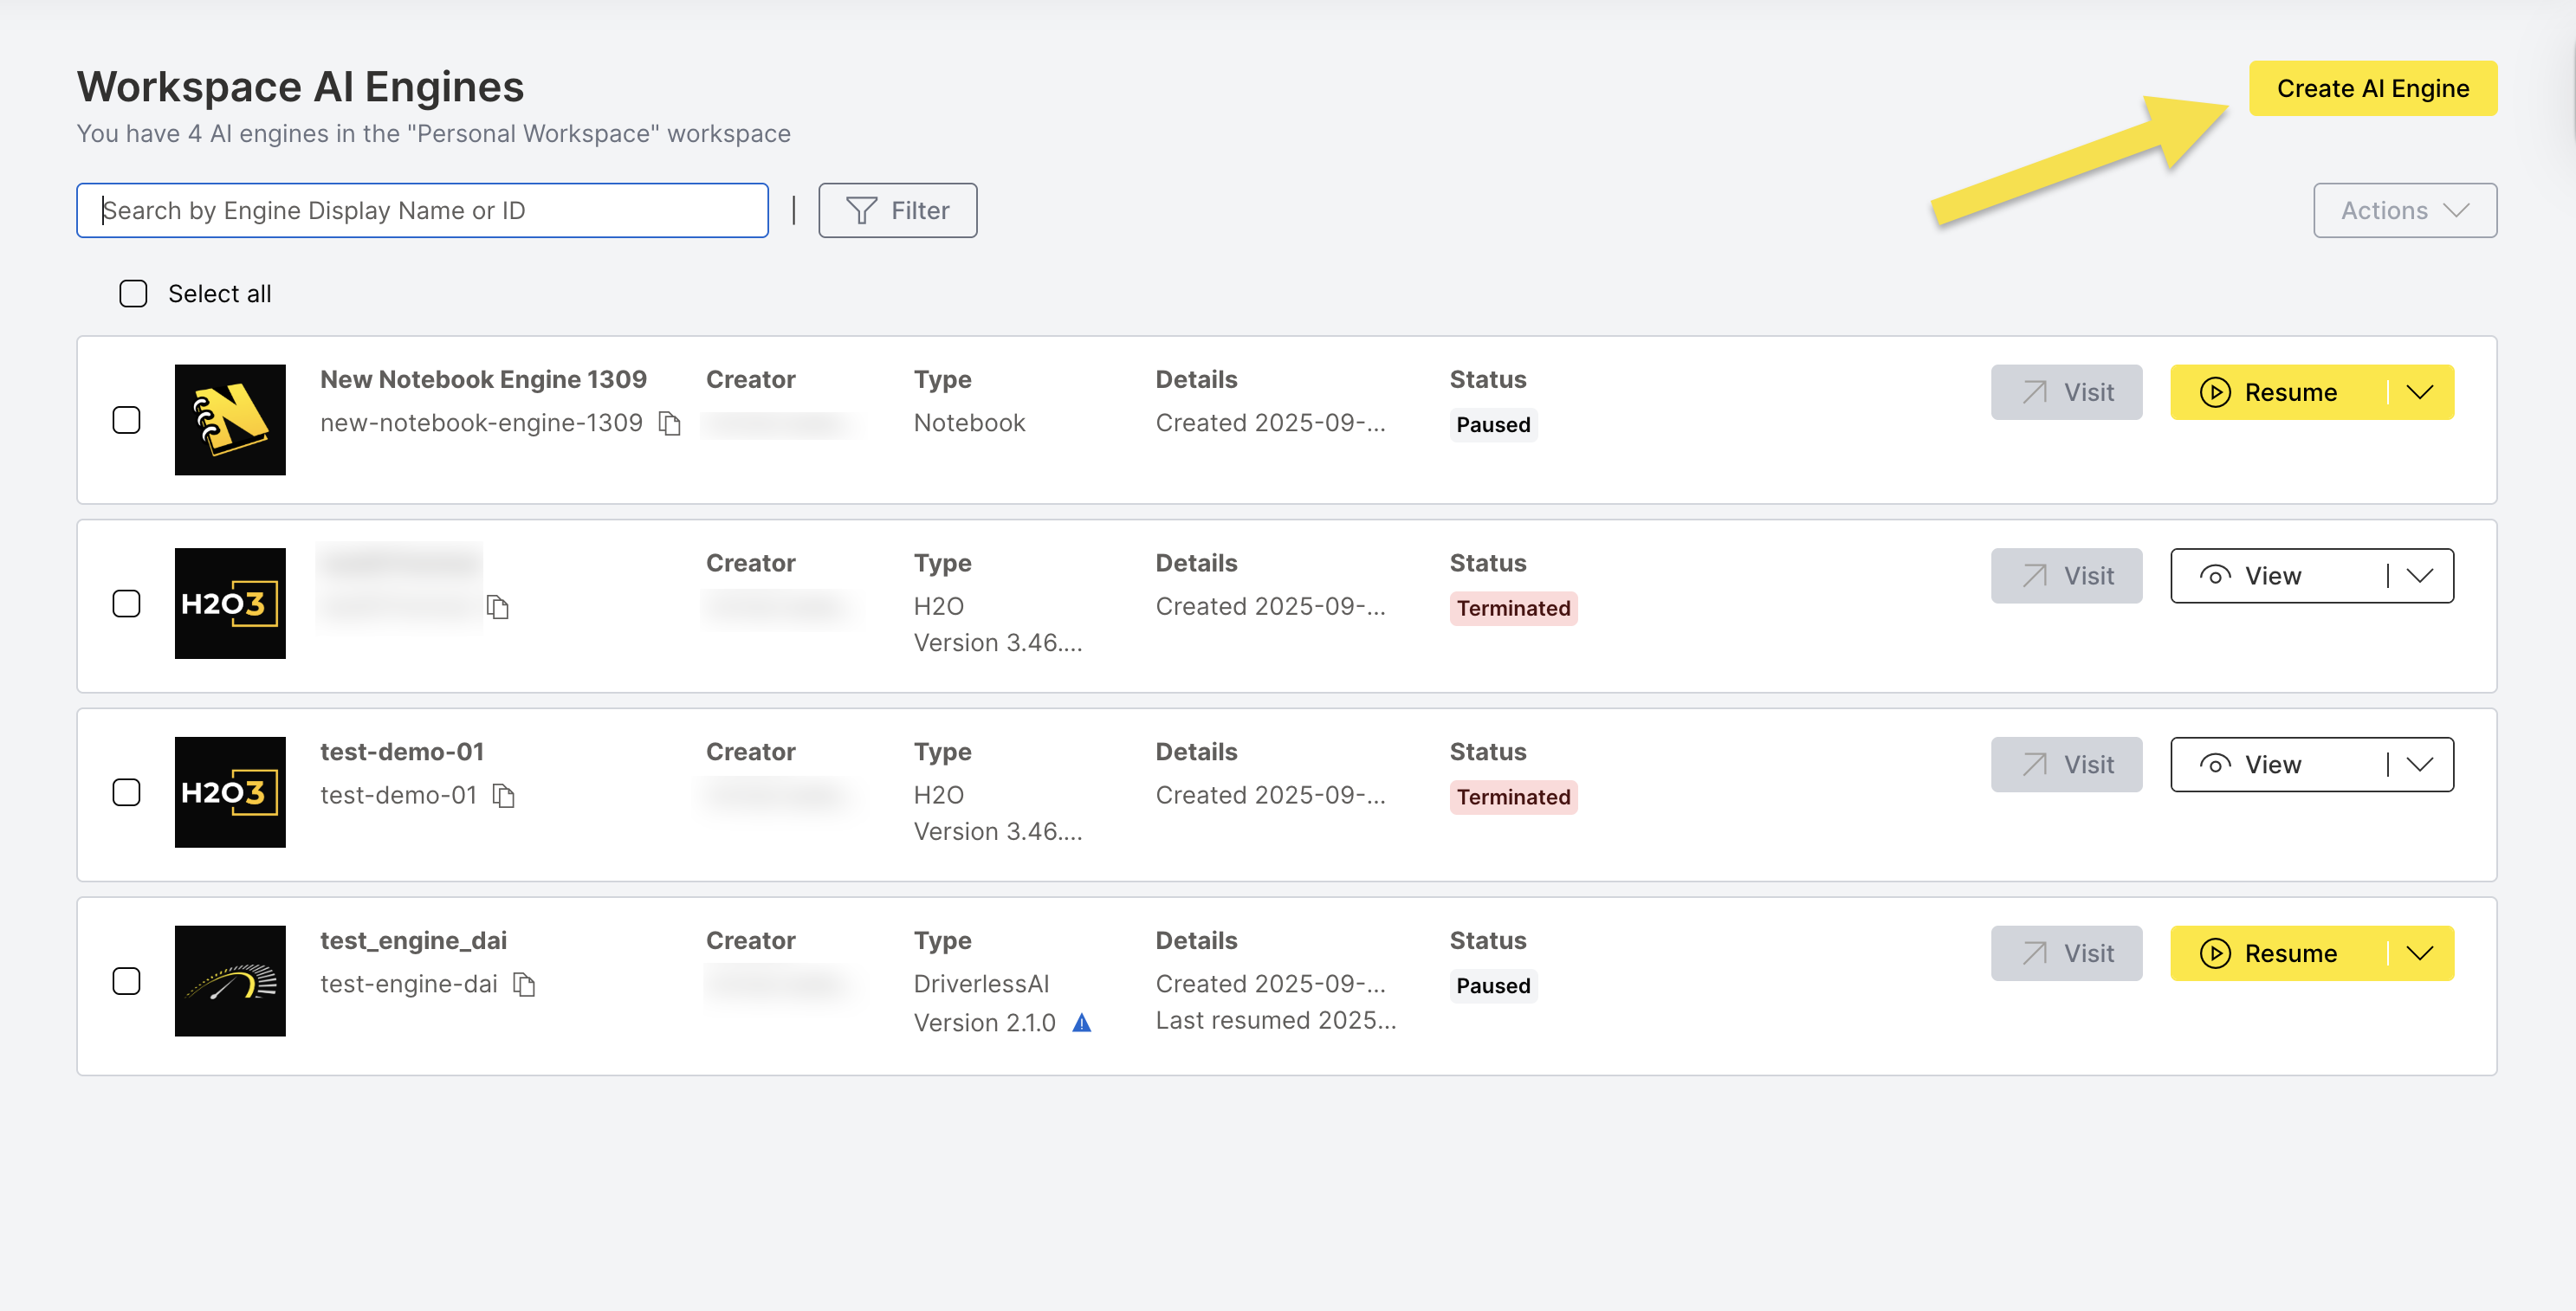Click the funnel Filter button

[x=897, y=210]
